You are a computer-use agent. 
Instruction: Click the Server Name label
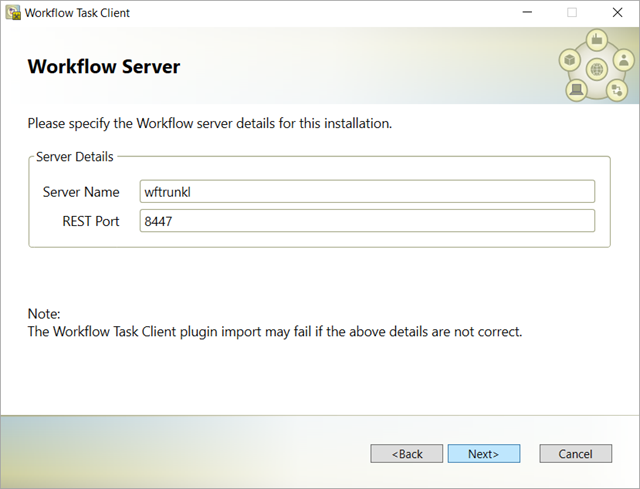[81, 192]
